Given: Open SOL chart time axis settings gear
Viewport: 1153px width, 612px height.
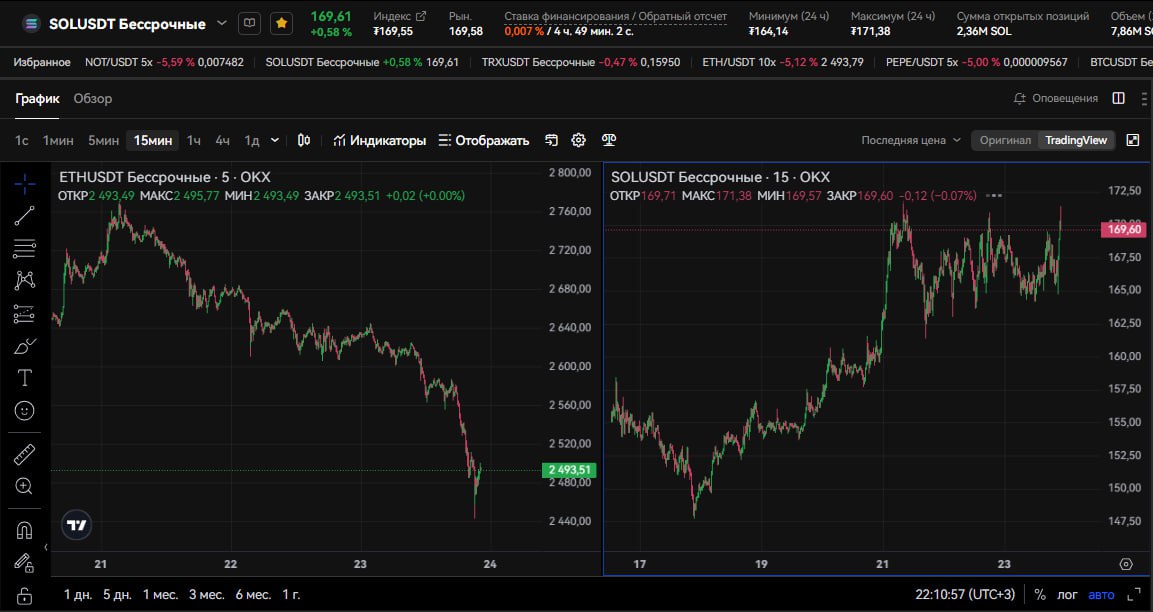Looking at the screenshot, I should tap(1126, 564).
